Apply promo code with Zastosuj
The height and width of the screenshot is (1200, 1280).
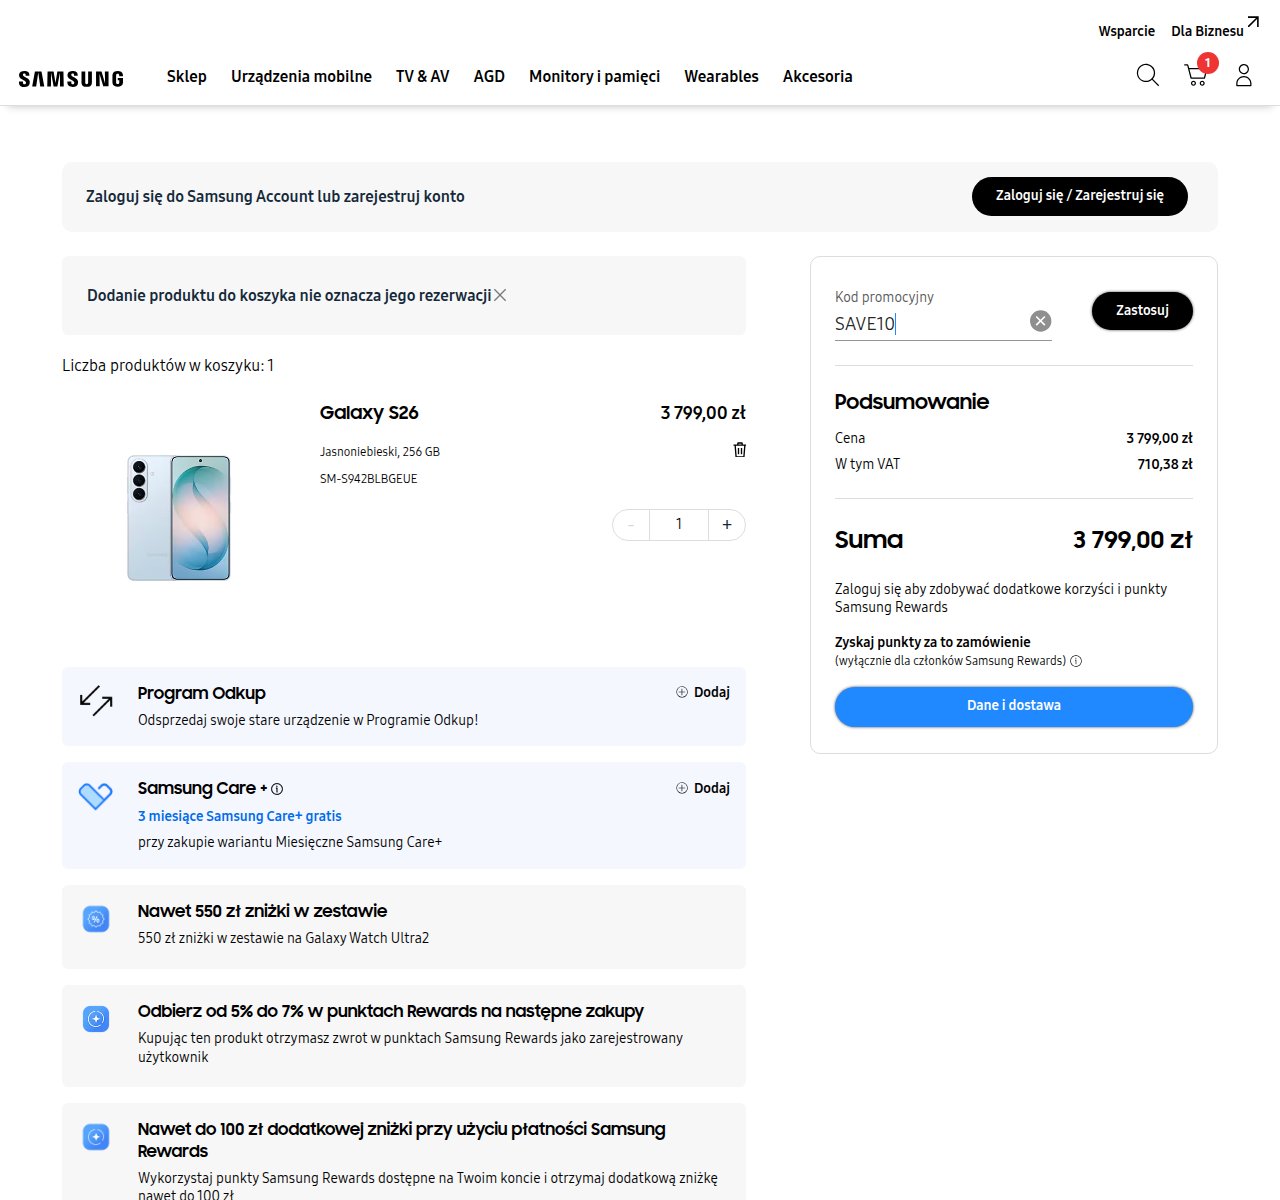(x=1142, y=311)
